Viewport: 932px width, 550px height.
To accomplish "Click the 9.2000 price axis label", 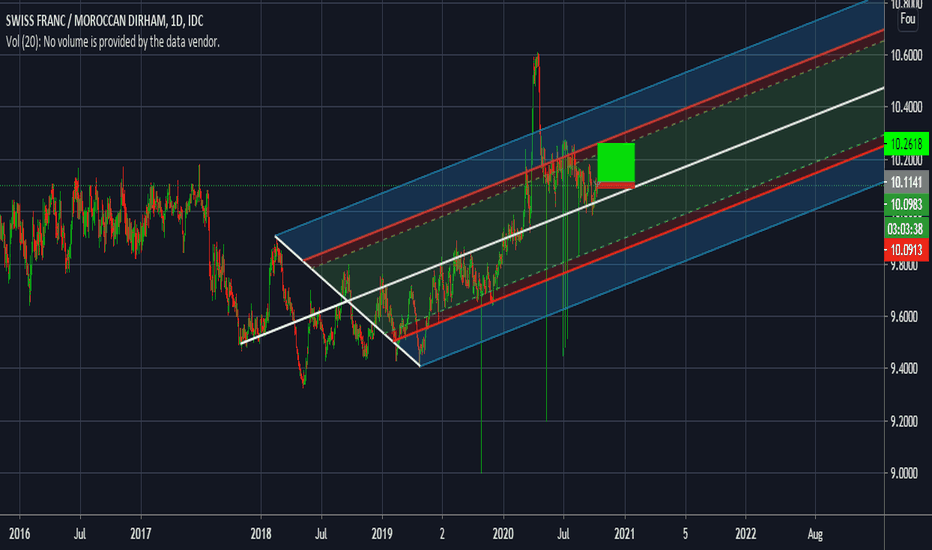I will [906, 422].
